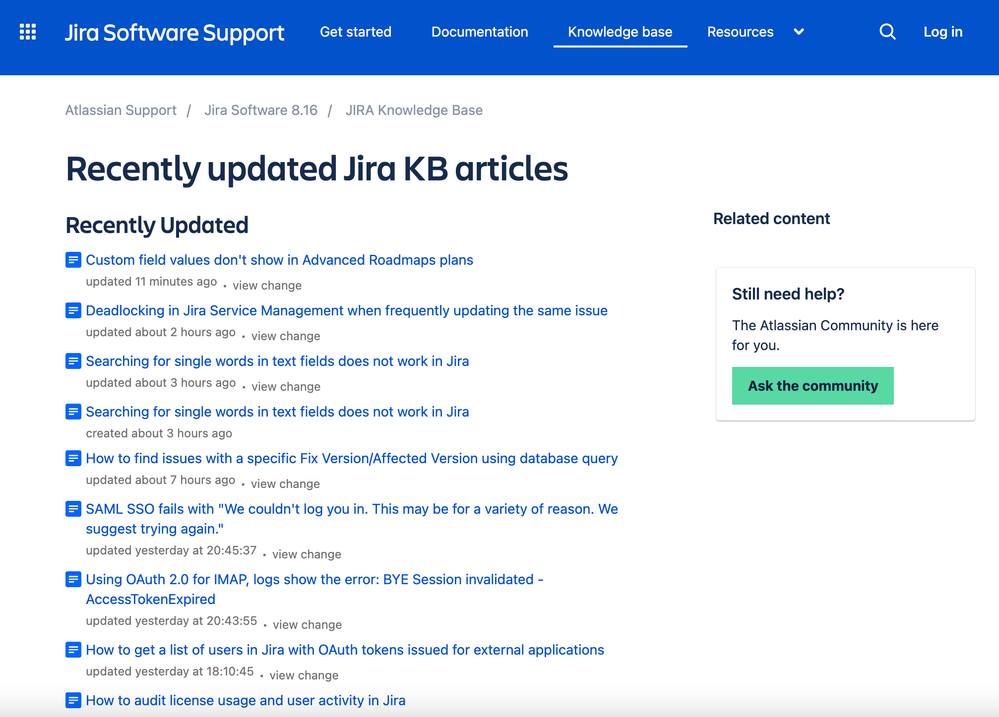Select the Knowledge base tab
Viewport: 999px width, 717px height.
[620, 32]
